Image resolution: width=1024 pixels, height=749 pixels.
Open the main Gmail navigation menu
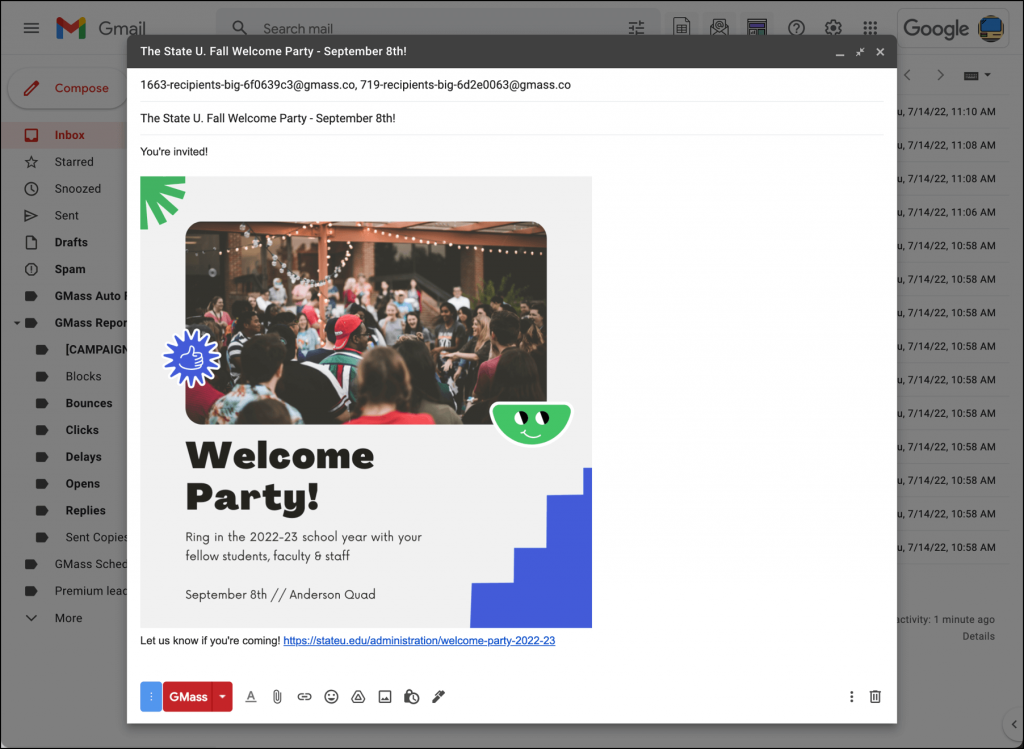pos(31,28)
